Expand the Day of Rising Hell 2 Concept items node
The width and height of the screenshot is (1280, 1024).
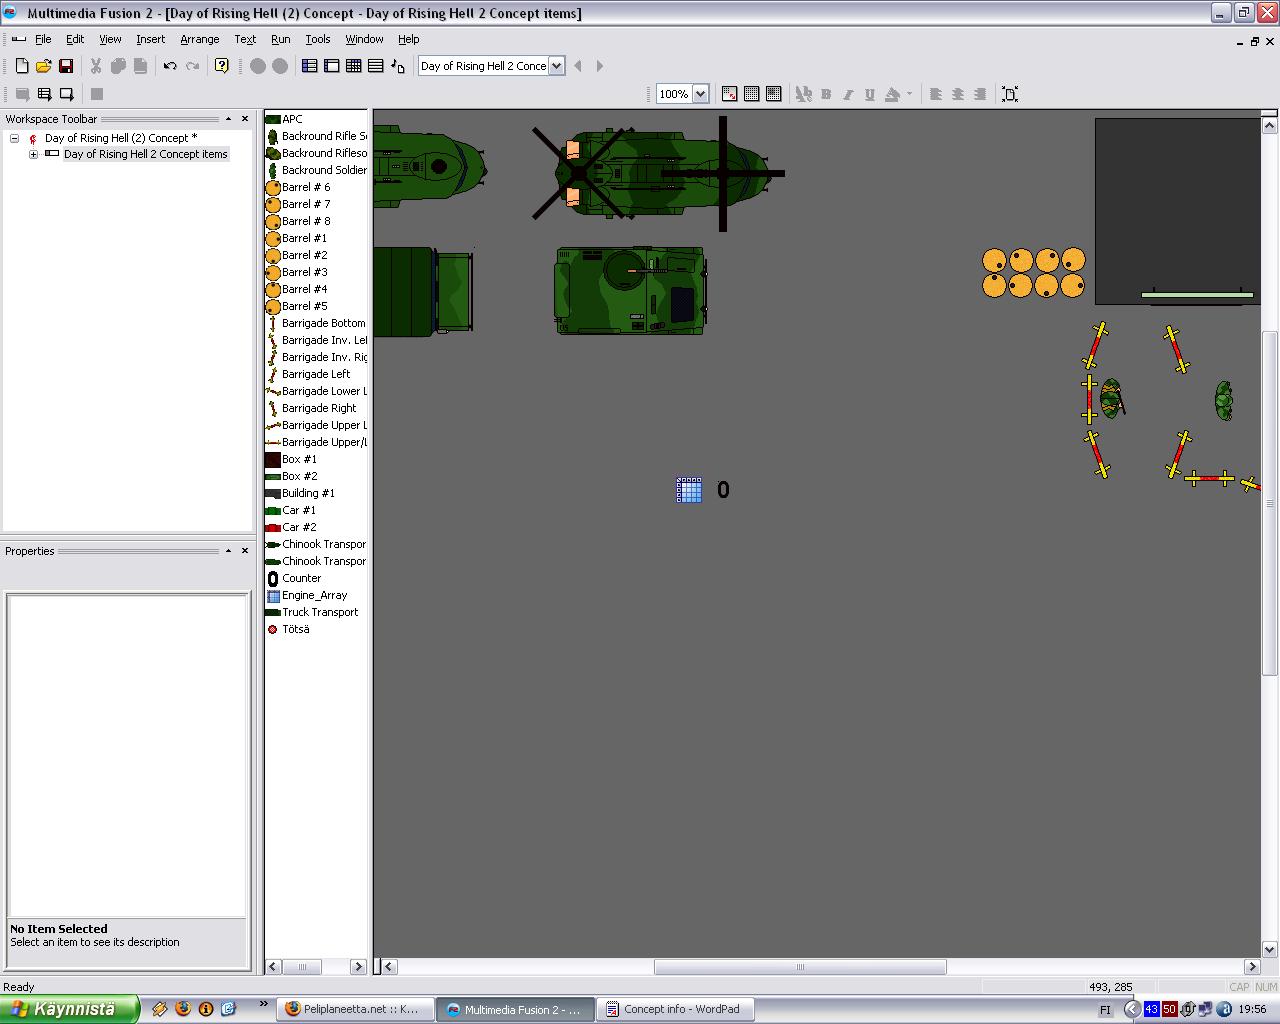34,154
